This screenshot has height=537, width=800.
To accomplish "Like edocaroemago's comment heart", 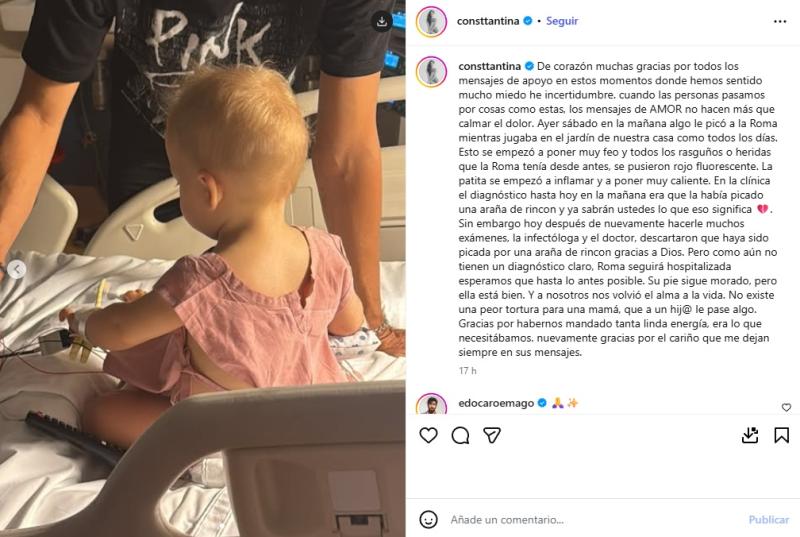I will tap(786, 407).
